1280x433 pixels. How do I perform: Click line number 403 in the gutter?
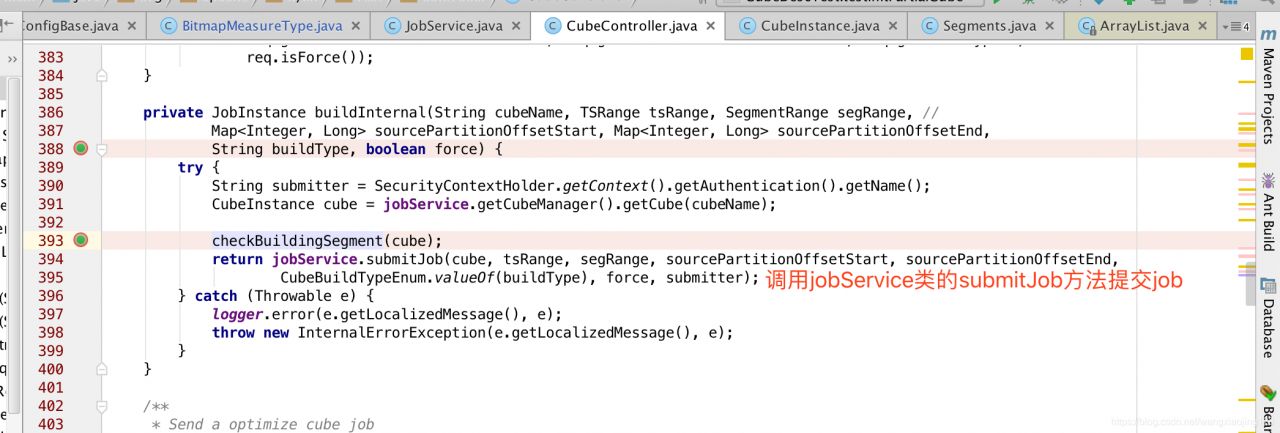coord(51,424)
